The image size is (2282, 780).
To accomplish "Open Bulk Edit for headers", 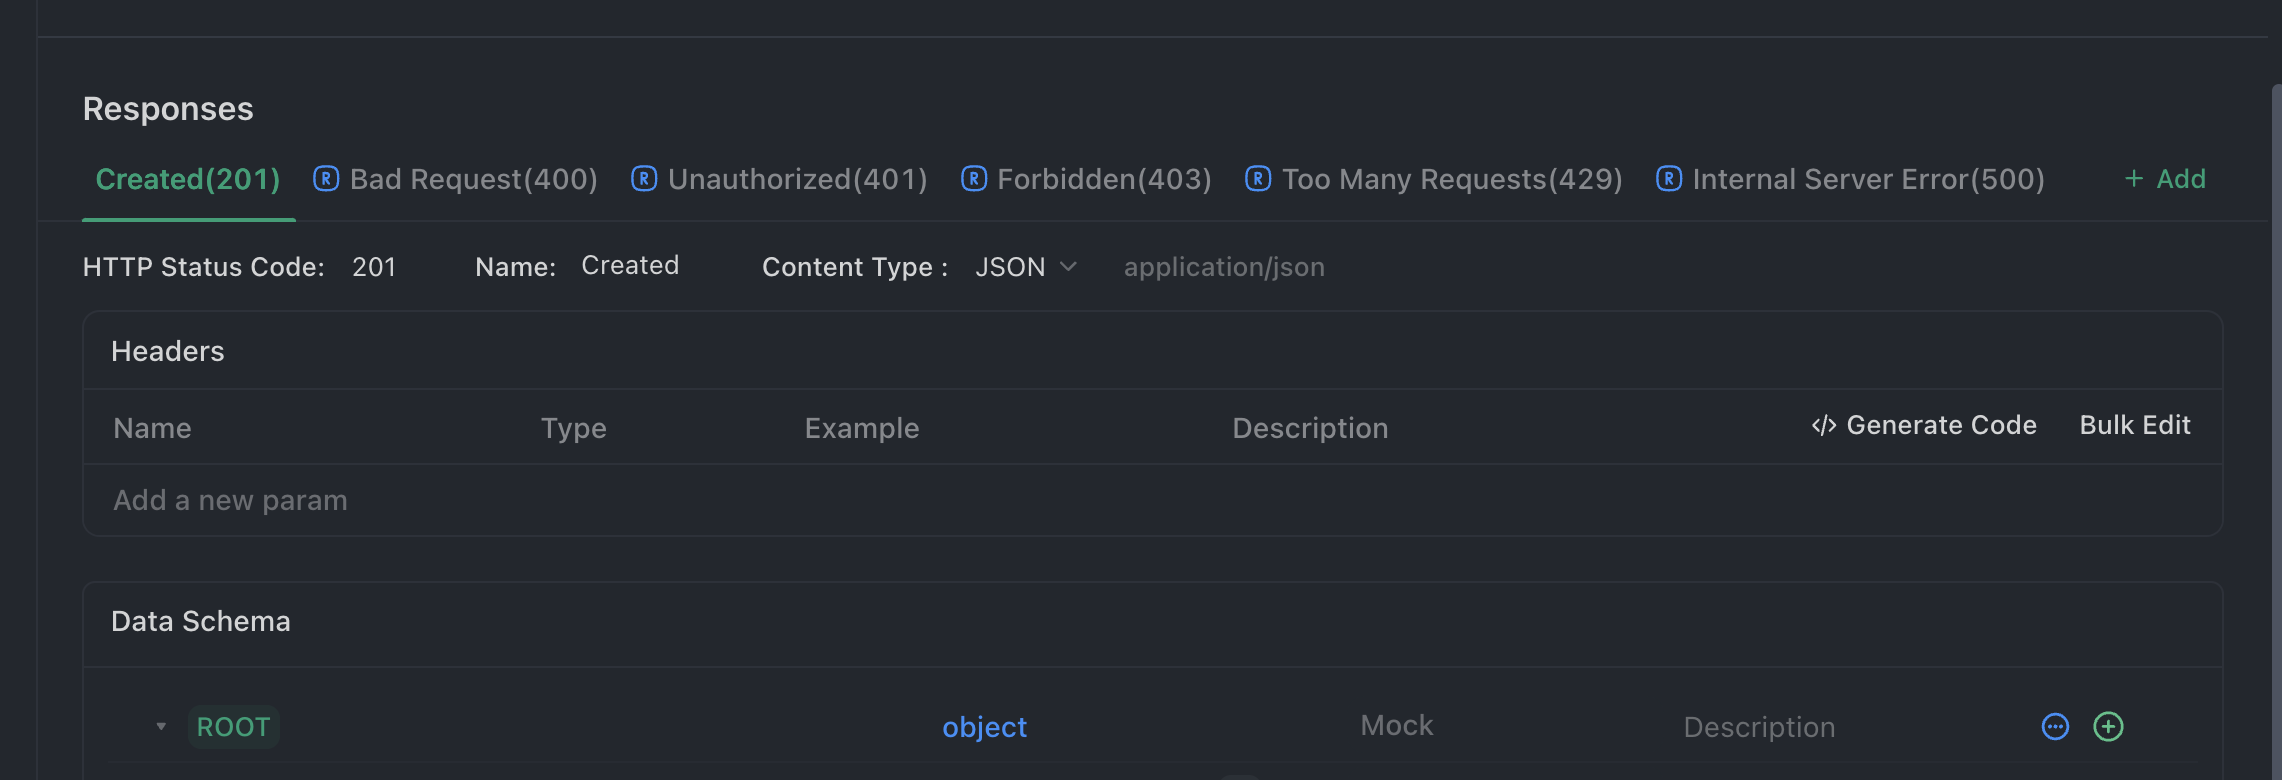I will (x=2134, y=426).
